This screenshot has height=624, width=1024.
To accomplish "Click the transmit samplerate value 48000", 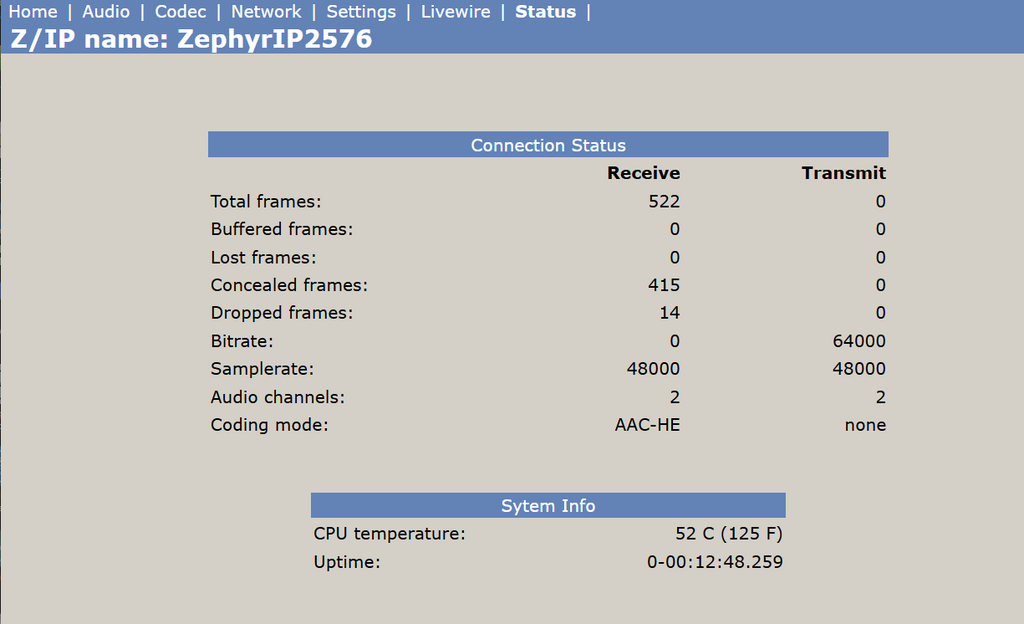I will coord(859,369).
